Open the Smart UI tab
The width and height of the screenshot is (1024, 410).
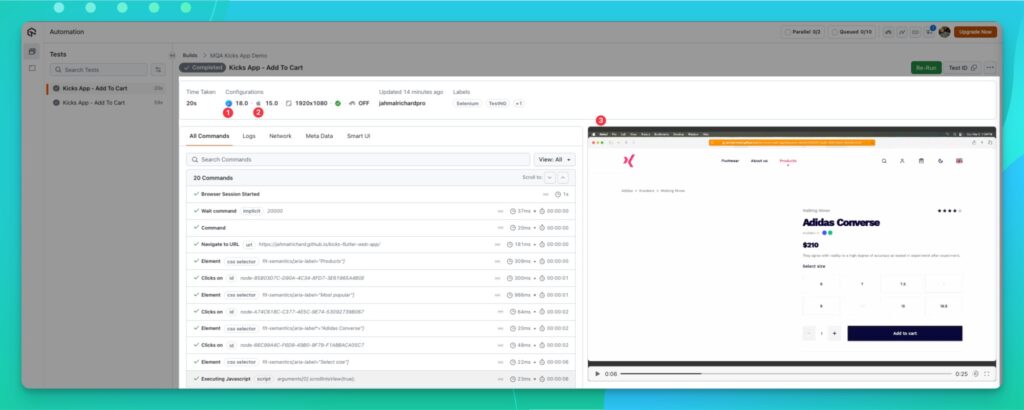pos(359,135)
